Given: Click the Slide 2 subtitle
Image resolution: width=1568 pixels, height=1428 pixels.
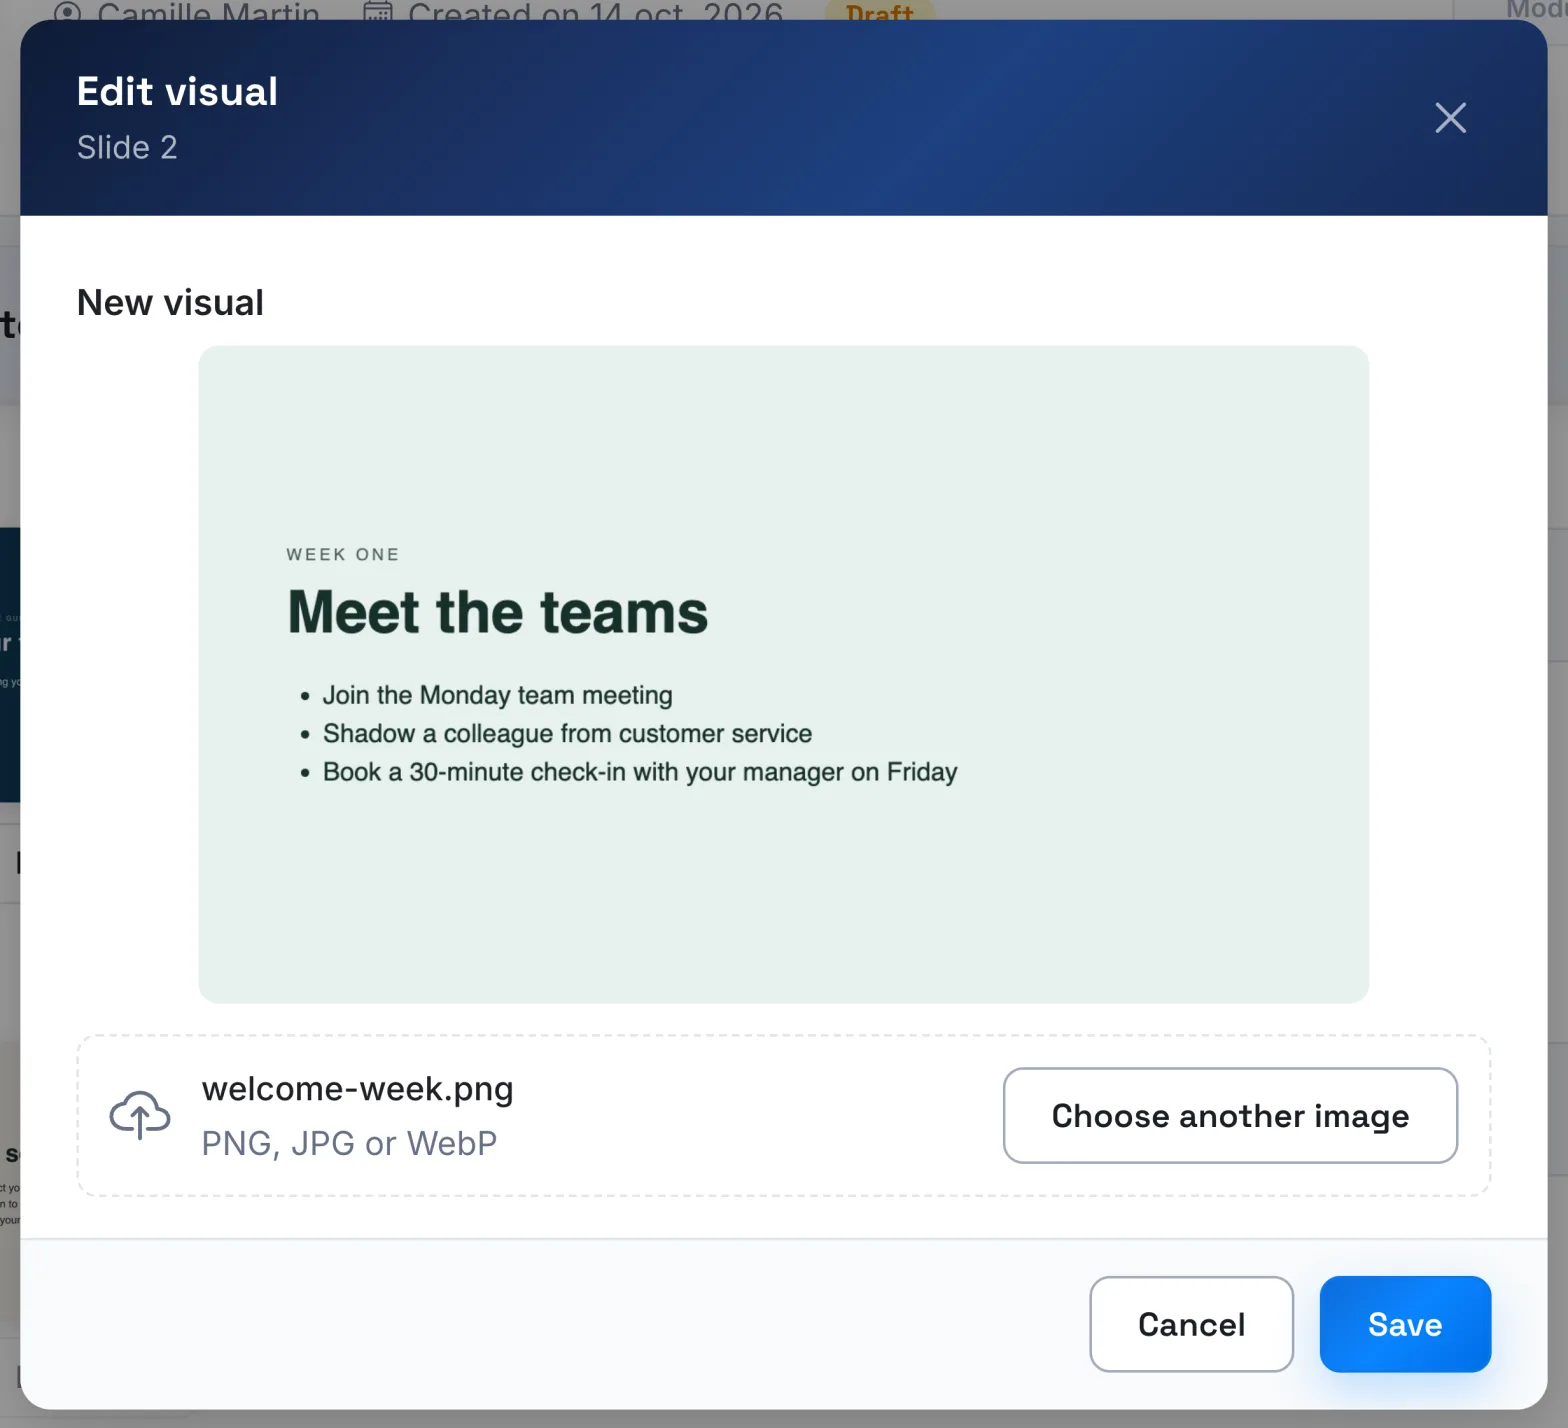Looking at the screenshot, I should [127, 147].
